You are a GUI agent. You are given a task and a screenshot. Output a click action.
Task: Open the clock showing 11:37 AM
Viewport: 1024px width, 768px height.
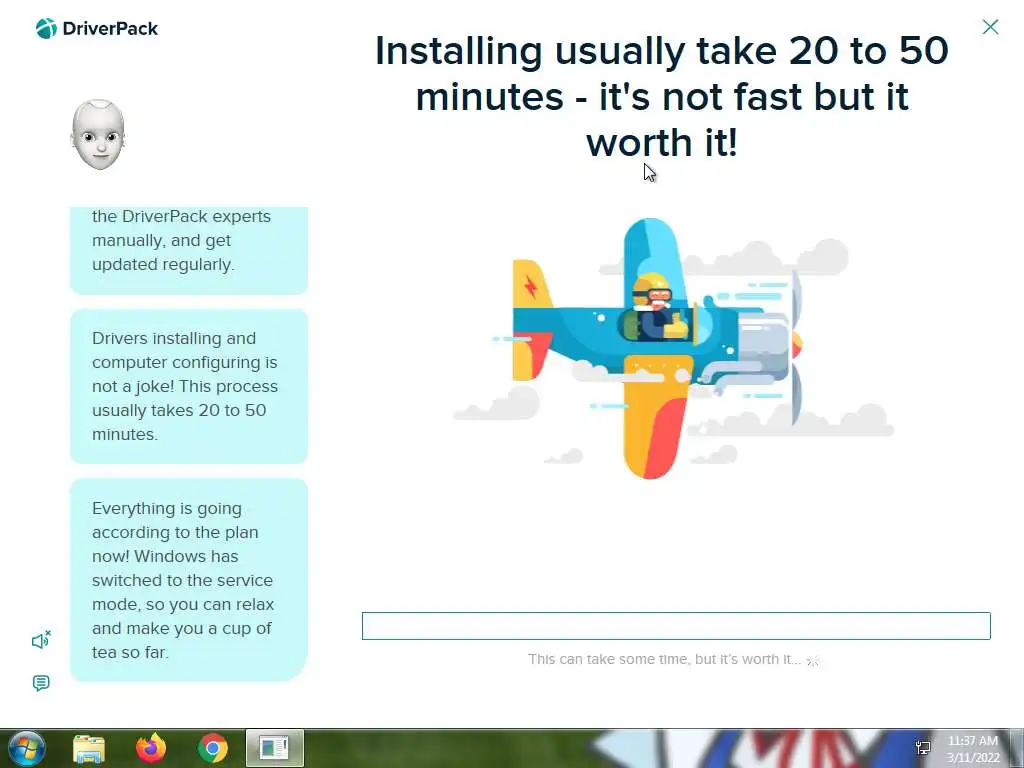973,749
